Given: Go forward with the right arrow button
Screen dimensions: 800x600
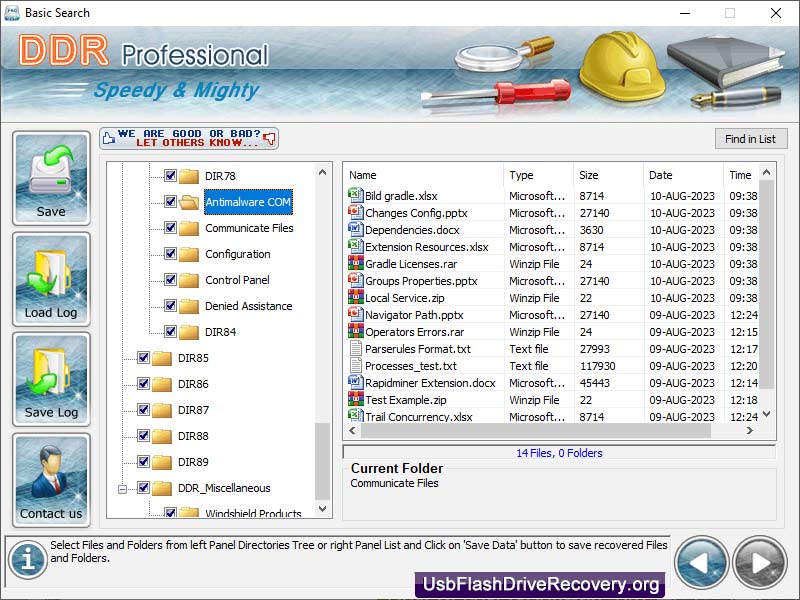Looking at the screenshot, I should click(x=760, y=563).
